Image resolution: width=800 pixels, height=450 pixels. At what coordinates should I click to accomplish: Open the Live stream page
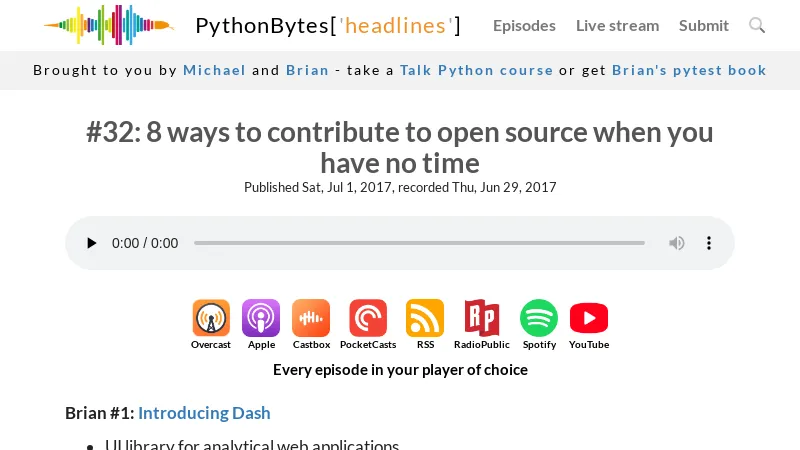[617, 26]
